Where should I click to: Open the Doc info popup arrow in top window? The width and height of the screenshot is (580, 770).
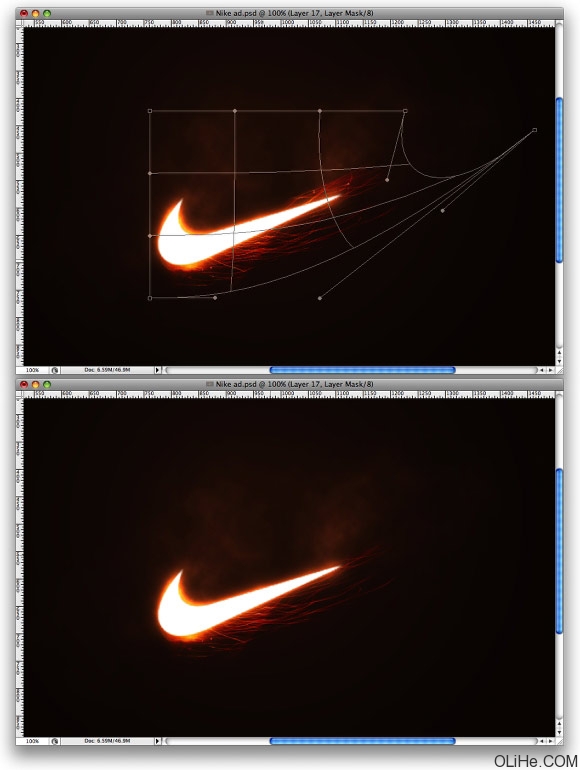click(157, 370)
